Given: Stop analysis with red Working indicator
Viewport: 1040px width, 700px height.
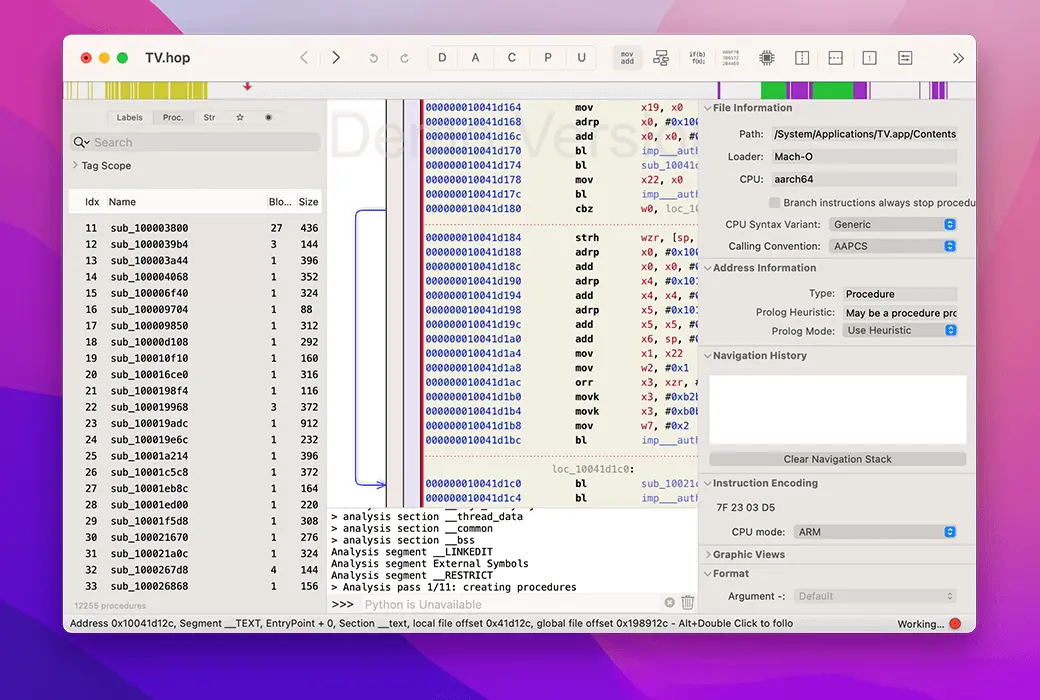Looking at the screenshot, I should [x=955, y=624].
